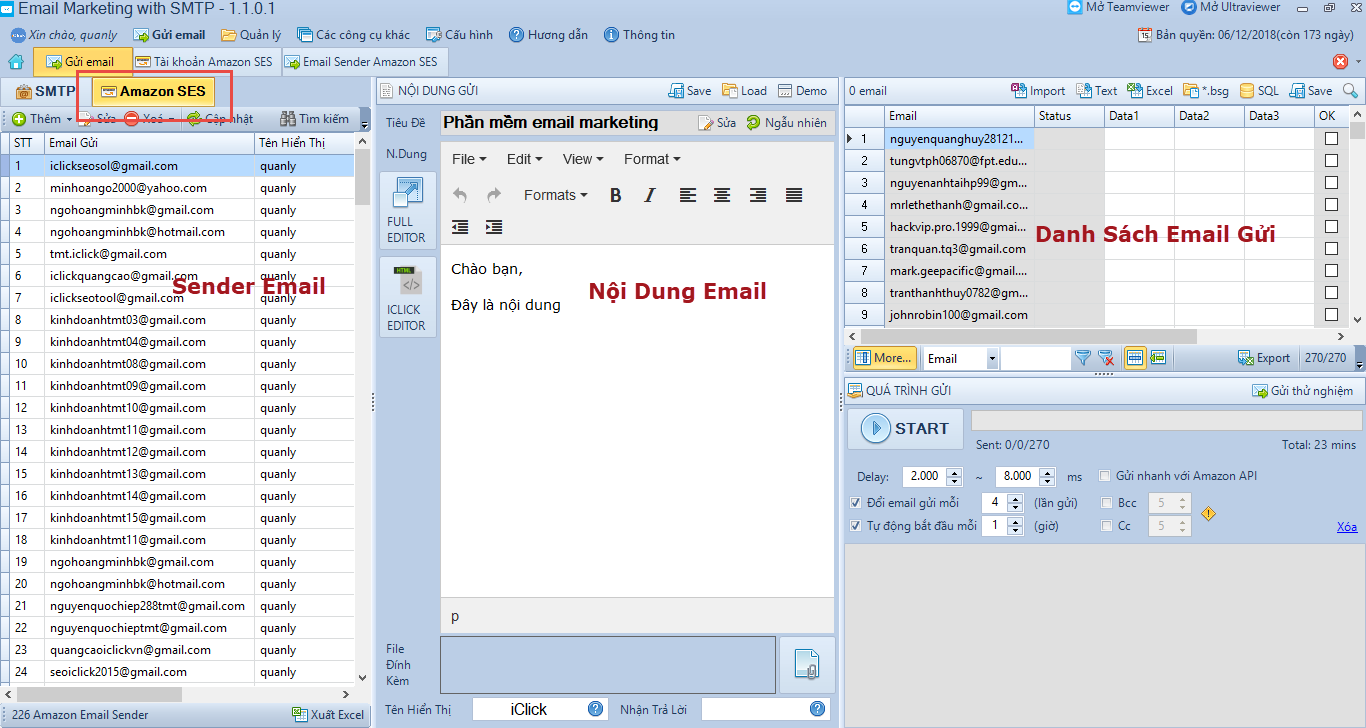Increase first Delay value stepper
Viewport: 1366px width, 728px height.
(955, 471)
